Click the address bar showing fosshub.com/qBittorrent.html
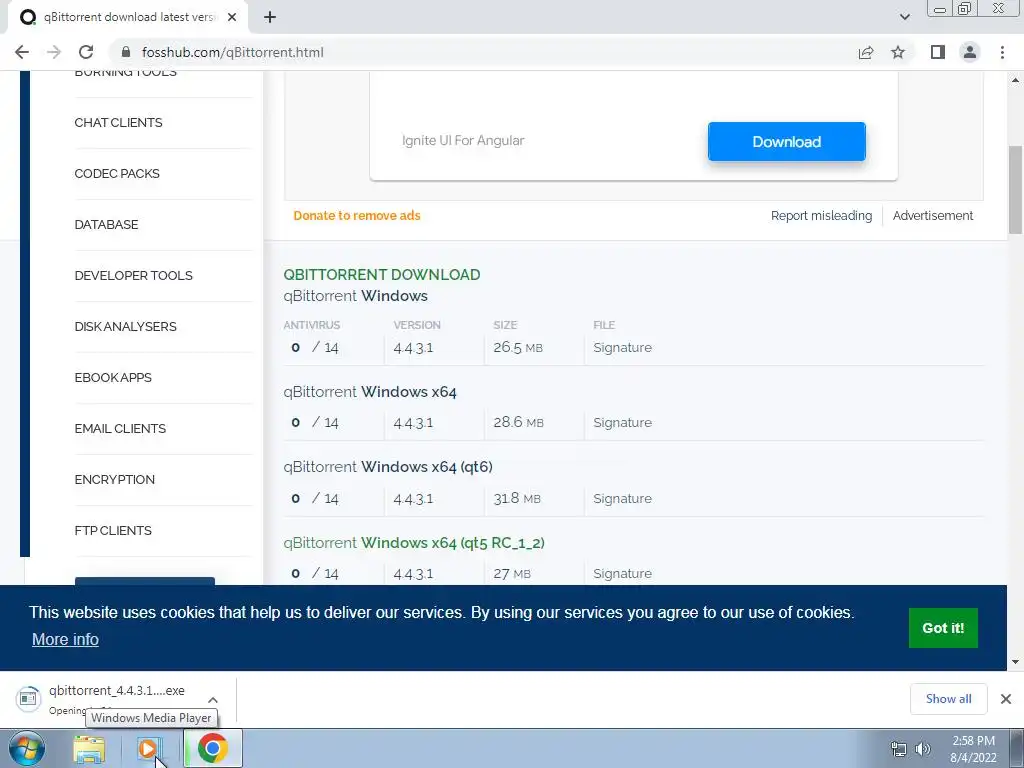1024x768 pixels. click(483, 52)
